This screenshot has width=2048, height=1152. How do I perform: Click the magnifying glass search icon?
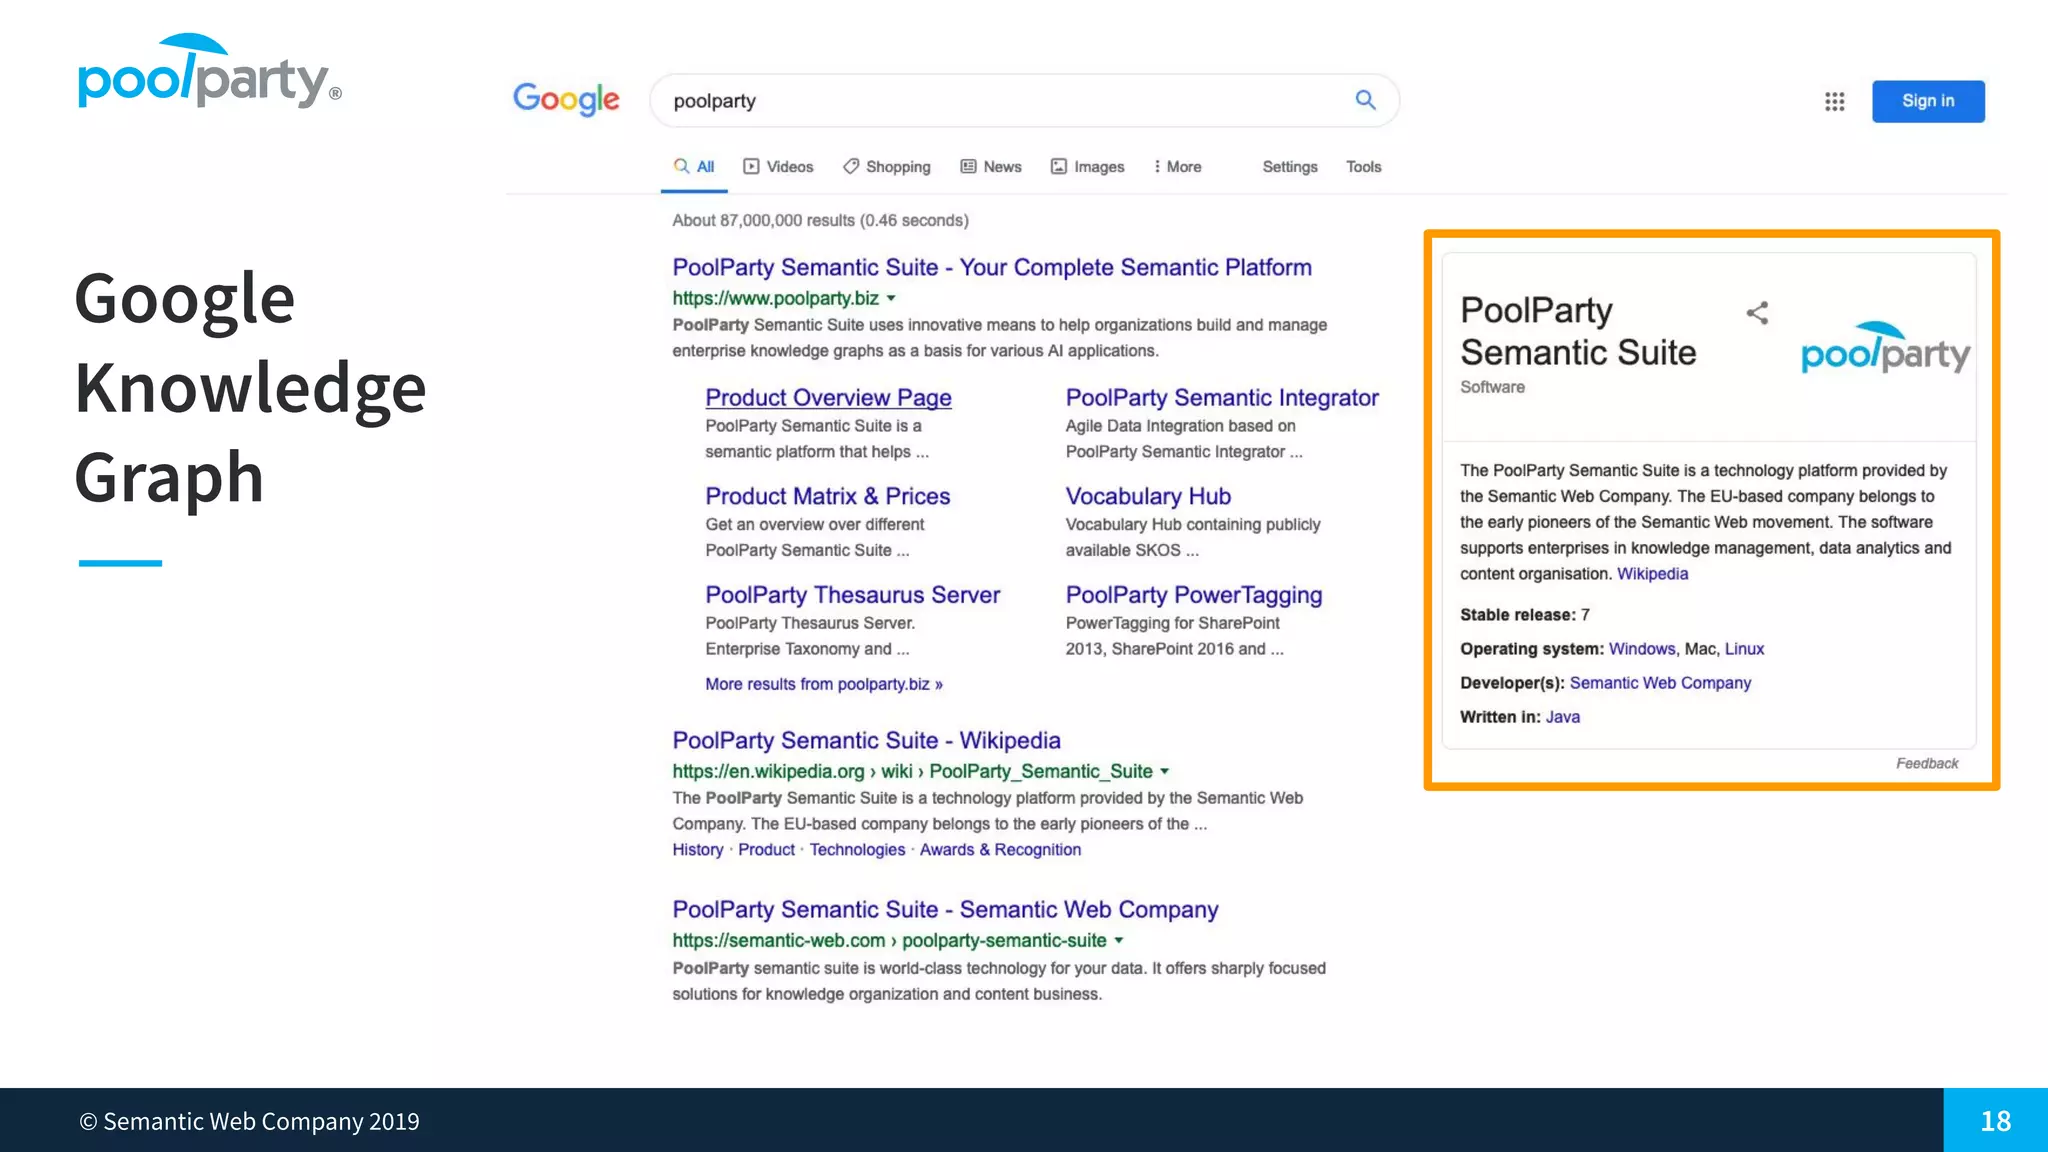tap(1365, 100)
